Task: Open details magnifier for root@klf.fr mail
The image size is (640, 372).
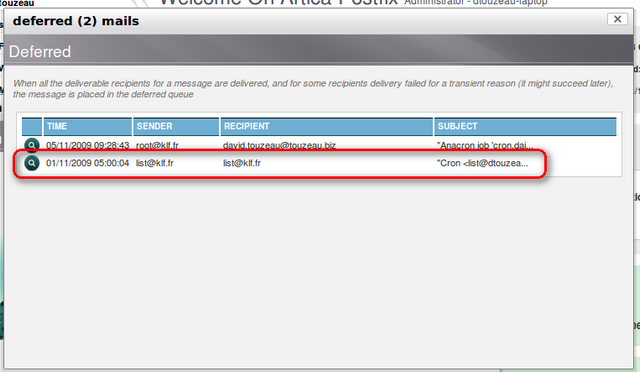Action: [31, 145]
